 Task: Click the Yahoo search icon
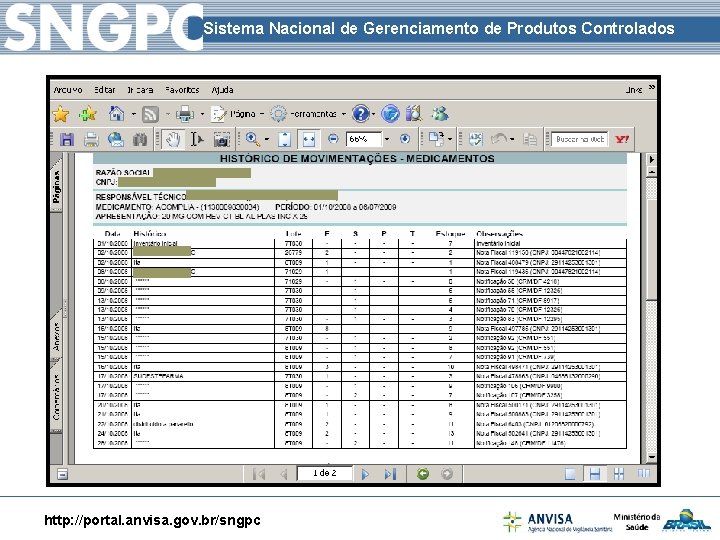click(622, 139)
